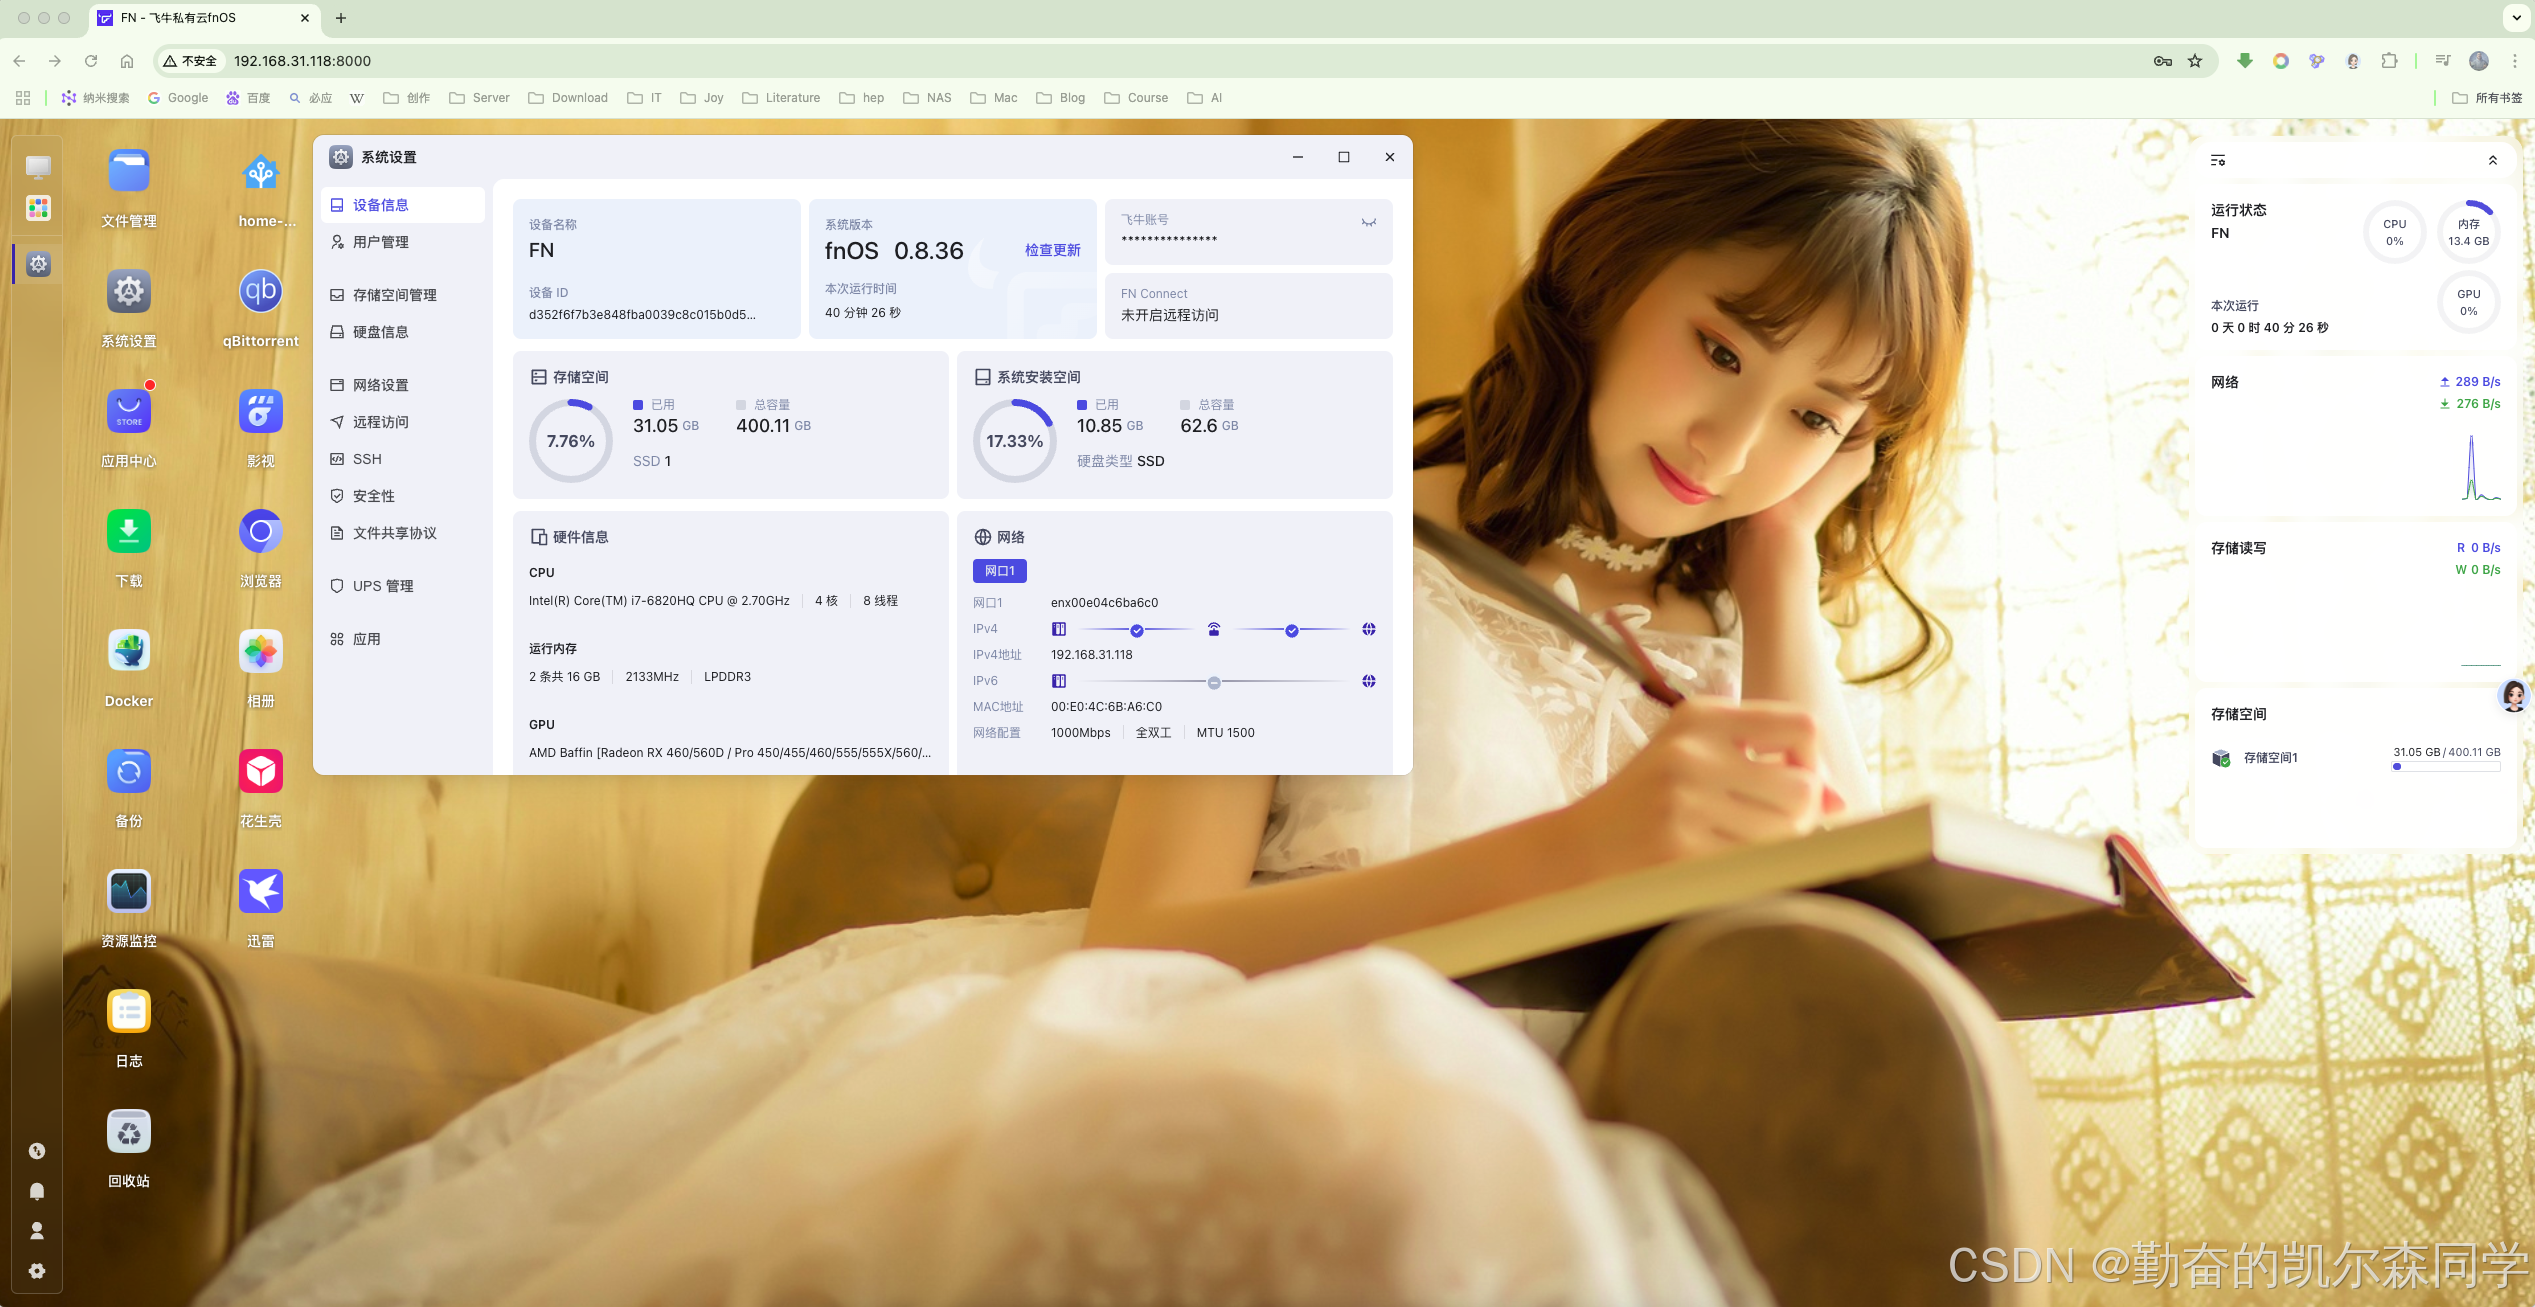2535x1307 pixels.
Task: Open the 相册 photo album app
Action: [260, 652]
